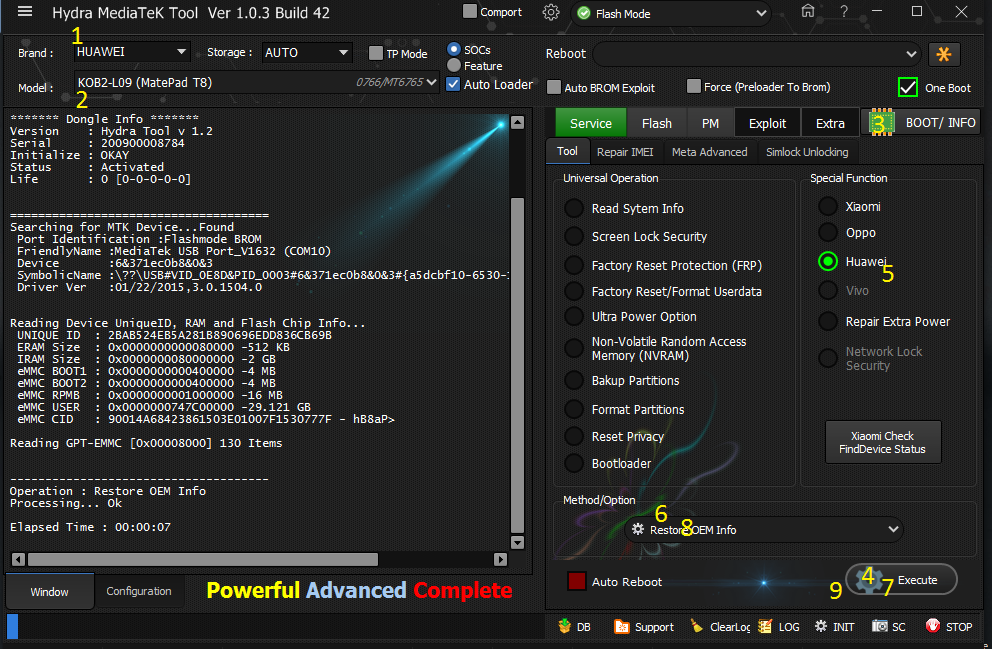The height and width of the screenshot is (649, 992).
Task: Click the orange asterisk reboot button
Action: pos(944,54)
